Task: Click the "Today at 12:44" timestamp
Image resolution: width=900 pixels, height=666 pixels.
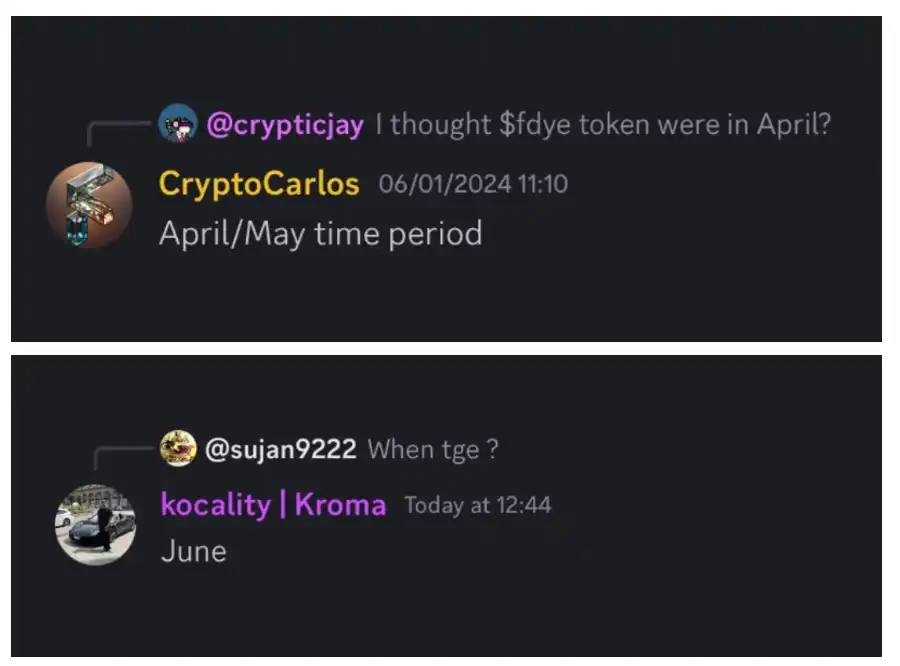Action: 477,506
